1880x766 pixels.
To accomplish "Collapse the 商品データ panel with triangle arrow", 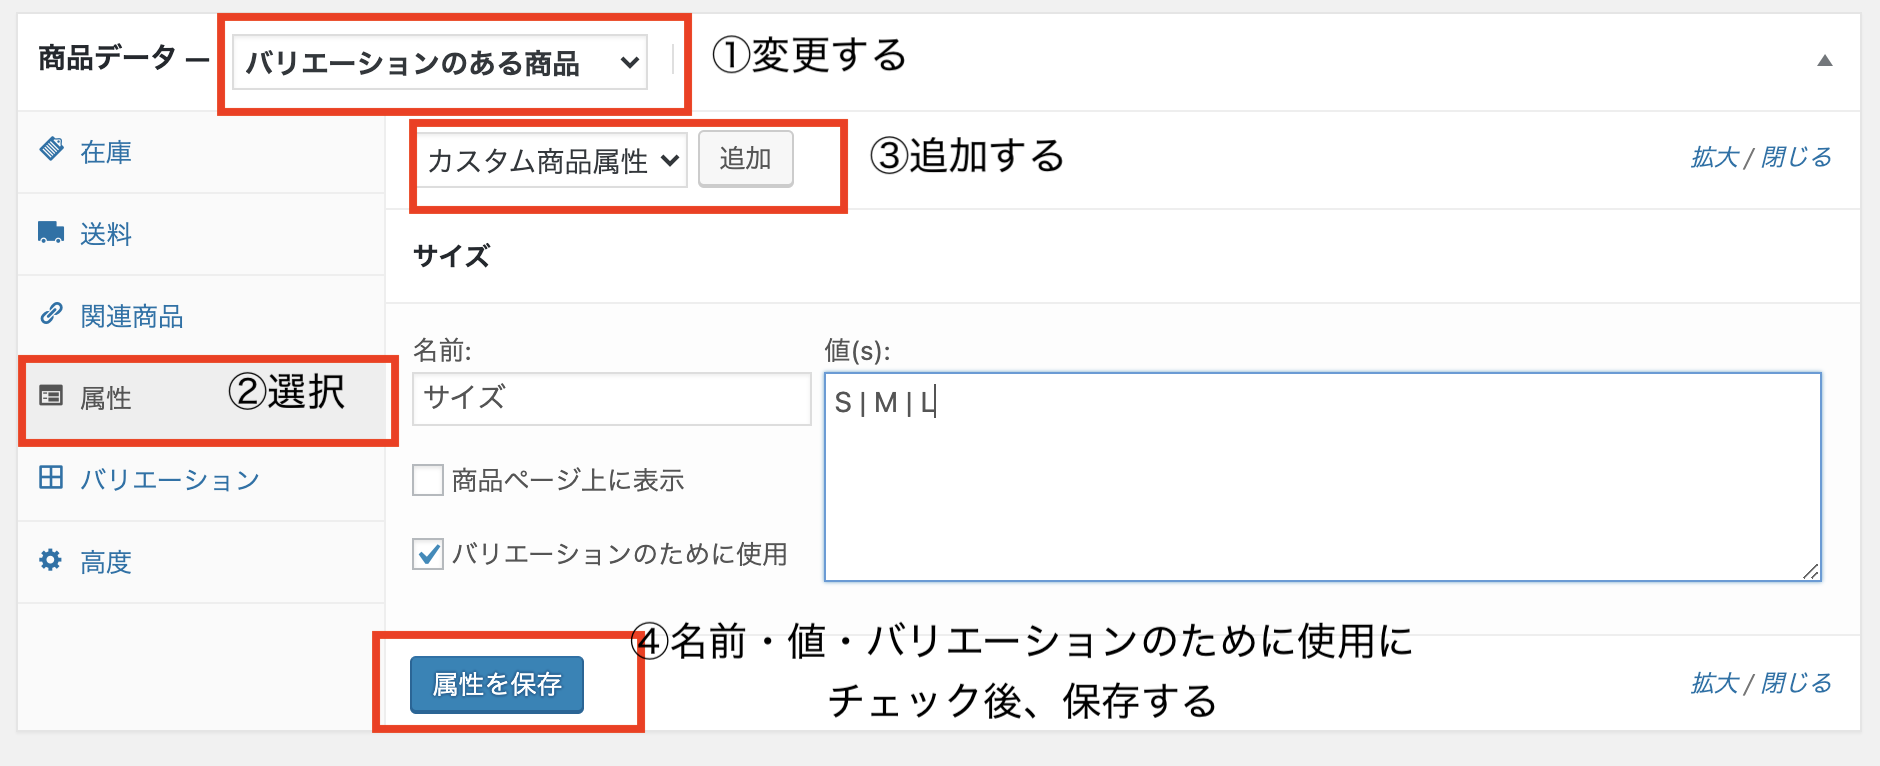I will [1824, 61].
